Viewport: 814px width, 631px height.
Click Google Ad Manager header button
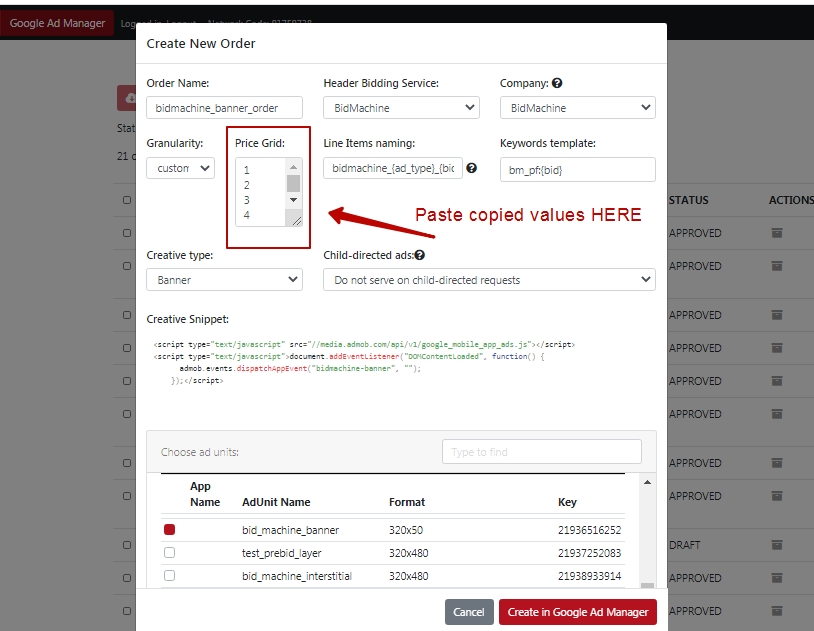[57, 23]
